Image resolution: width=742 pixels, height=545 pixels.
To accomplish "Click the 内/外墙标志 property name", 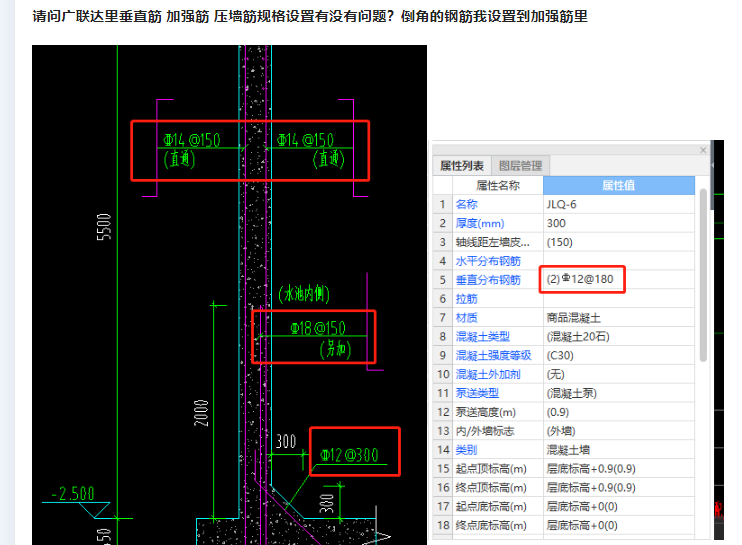I will coord(485,431).
